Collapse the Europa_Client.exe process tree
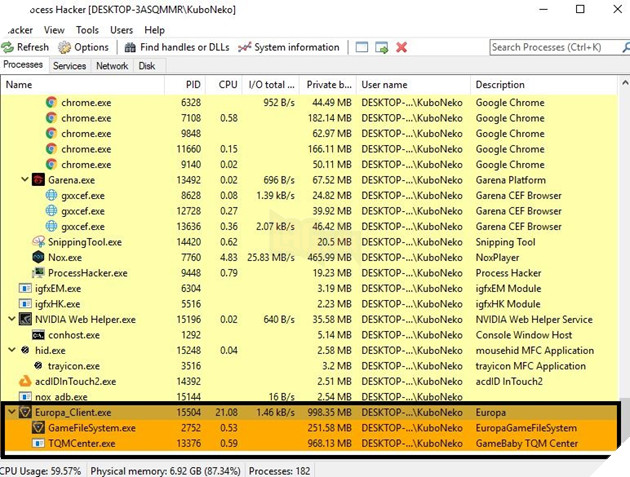The width and height of the screenshot is (630, 477). 12,412
